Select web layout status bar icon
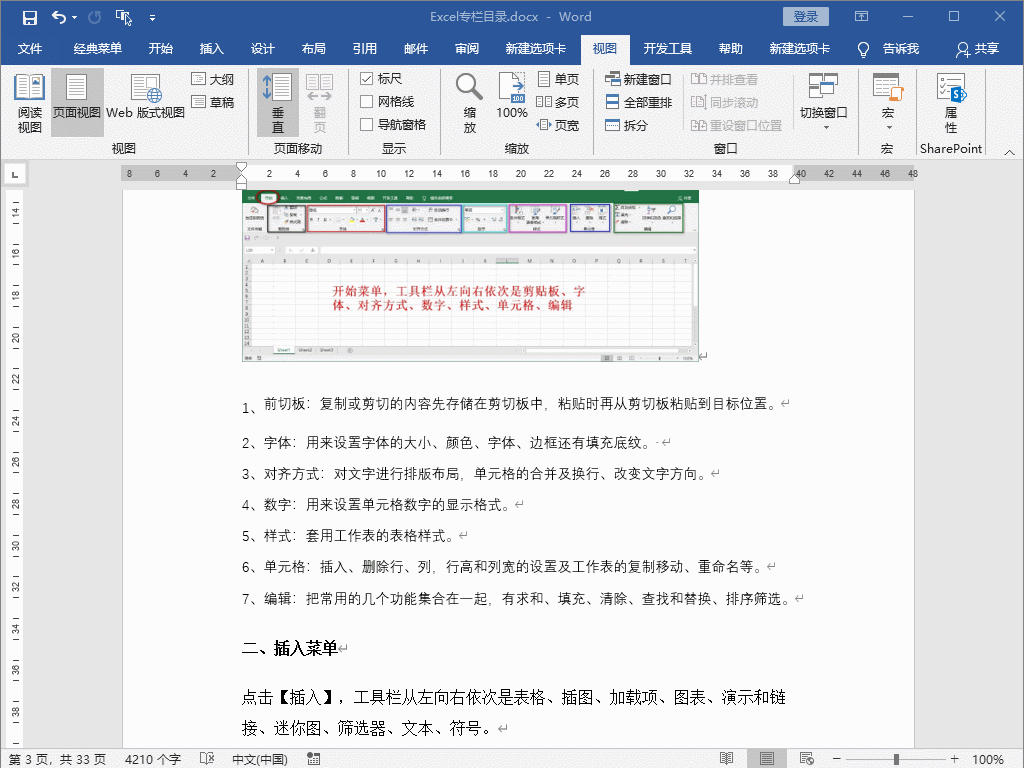 (807, 758)
